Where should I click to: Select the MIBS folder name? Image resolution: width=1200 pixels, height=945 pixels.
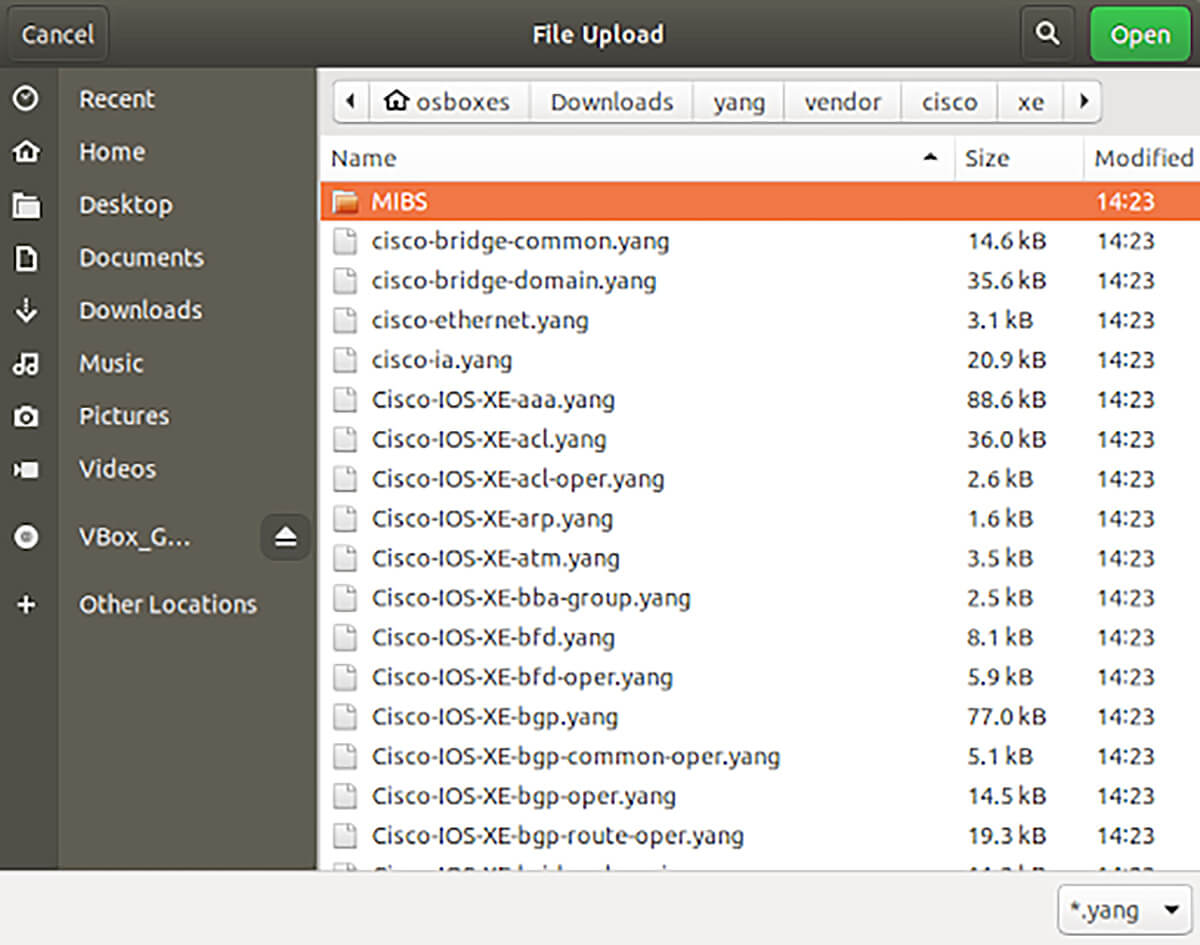click(x=399, y=202)
